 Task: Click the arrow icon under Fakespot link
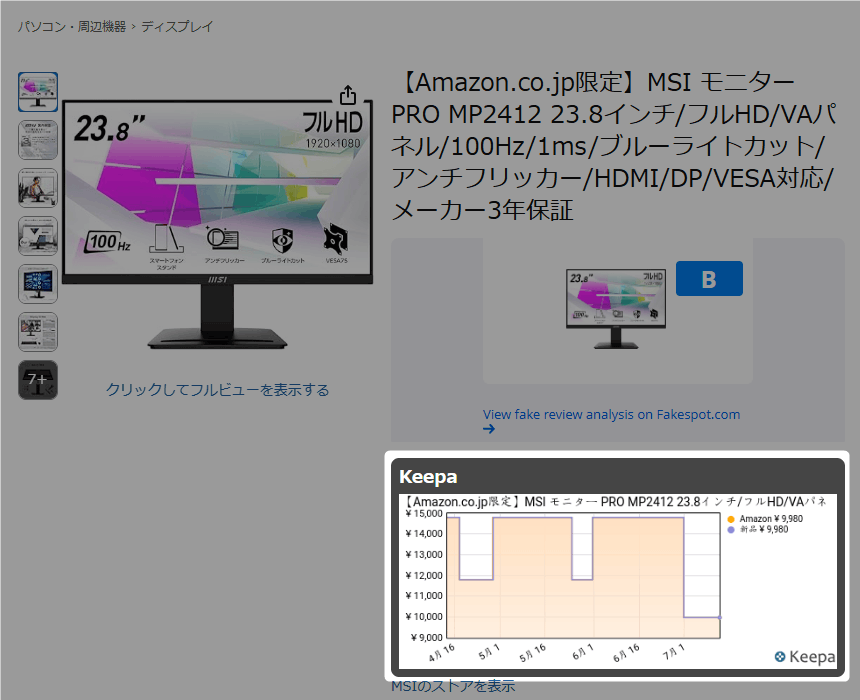pyautogui.click(x=489, y=429)
